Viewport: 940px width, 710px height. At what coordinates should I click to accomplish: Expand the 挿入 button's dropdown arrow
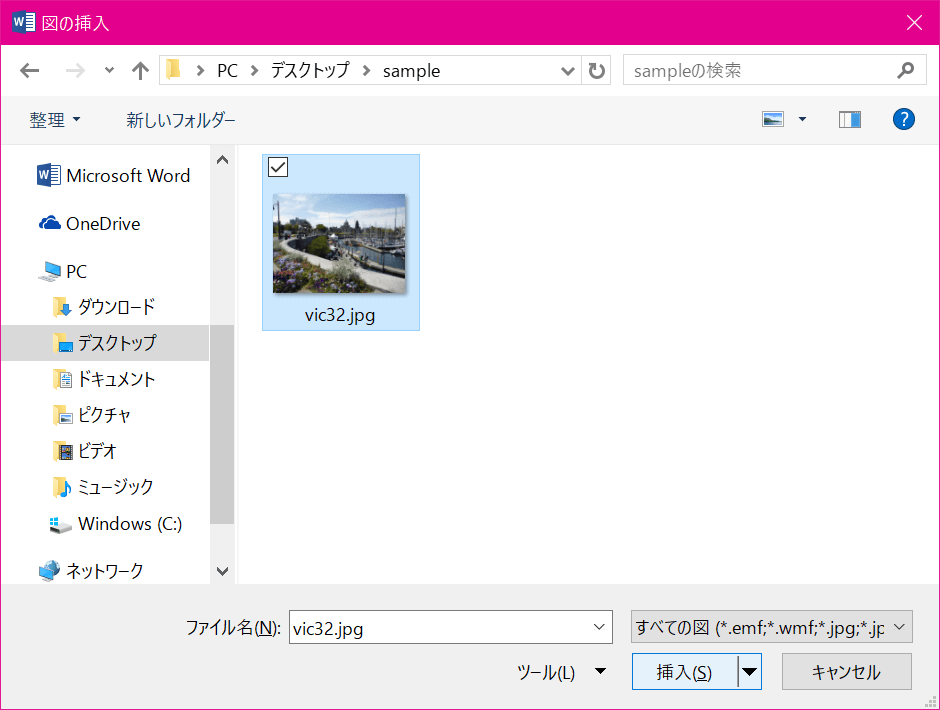749,671
